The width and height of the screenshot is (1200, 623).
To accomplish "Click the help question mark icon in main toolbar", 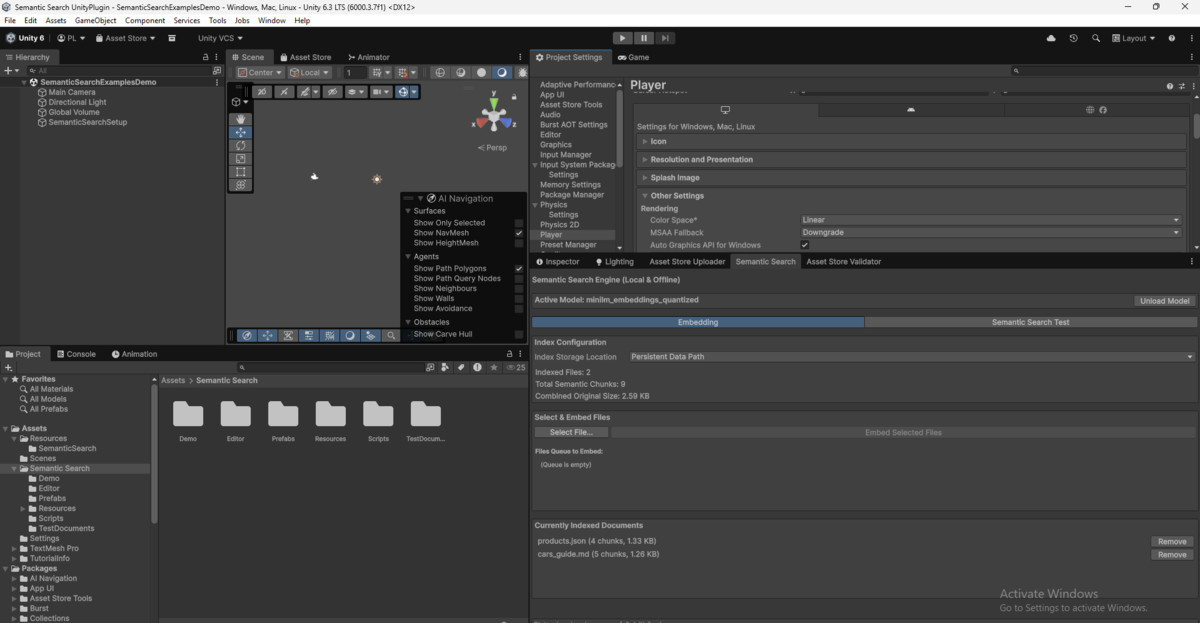I will [x=1170, y=38].
